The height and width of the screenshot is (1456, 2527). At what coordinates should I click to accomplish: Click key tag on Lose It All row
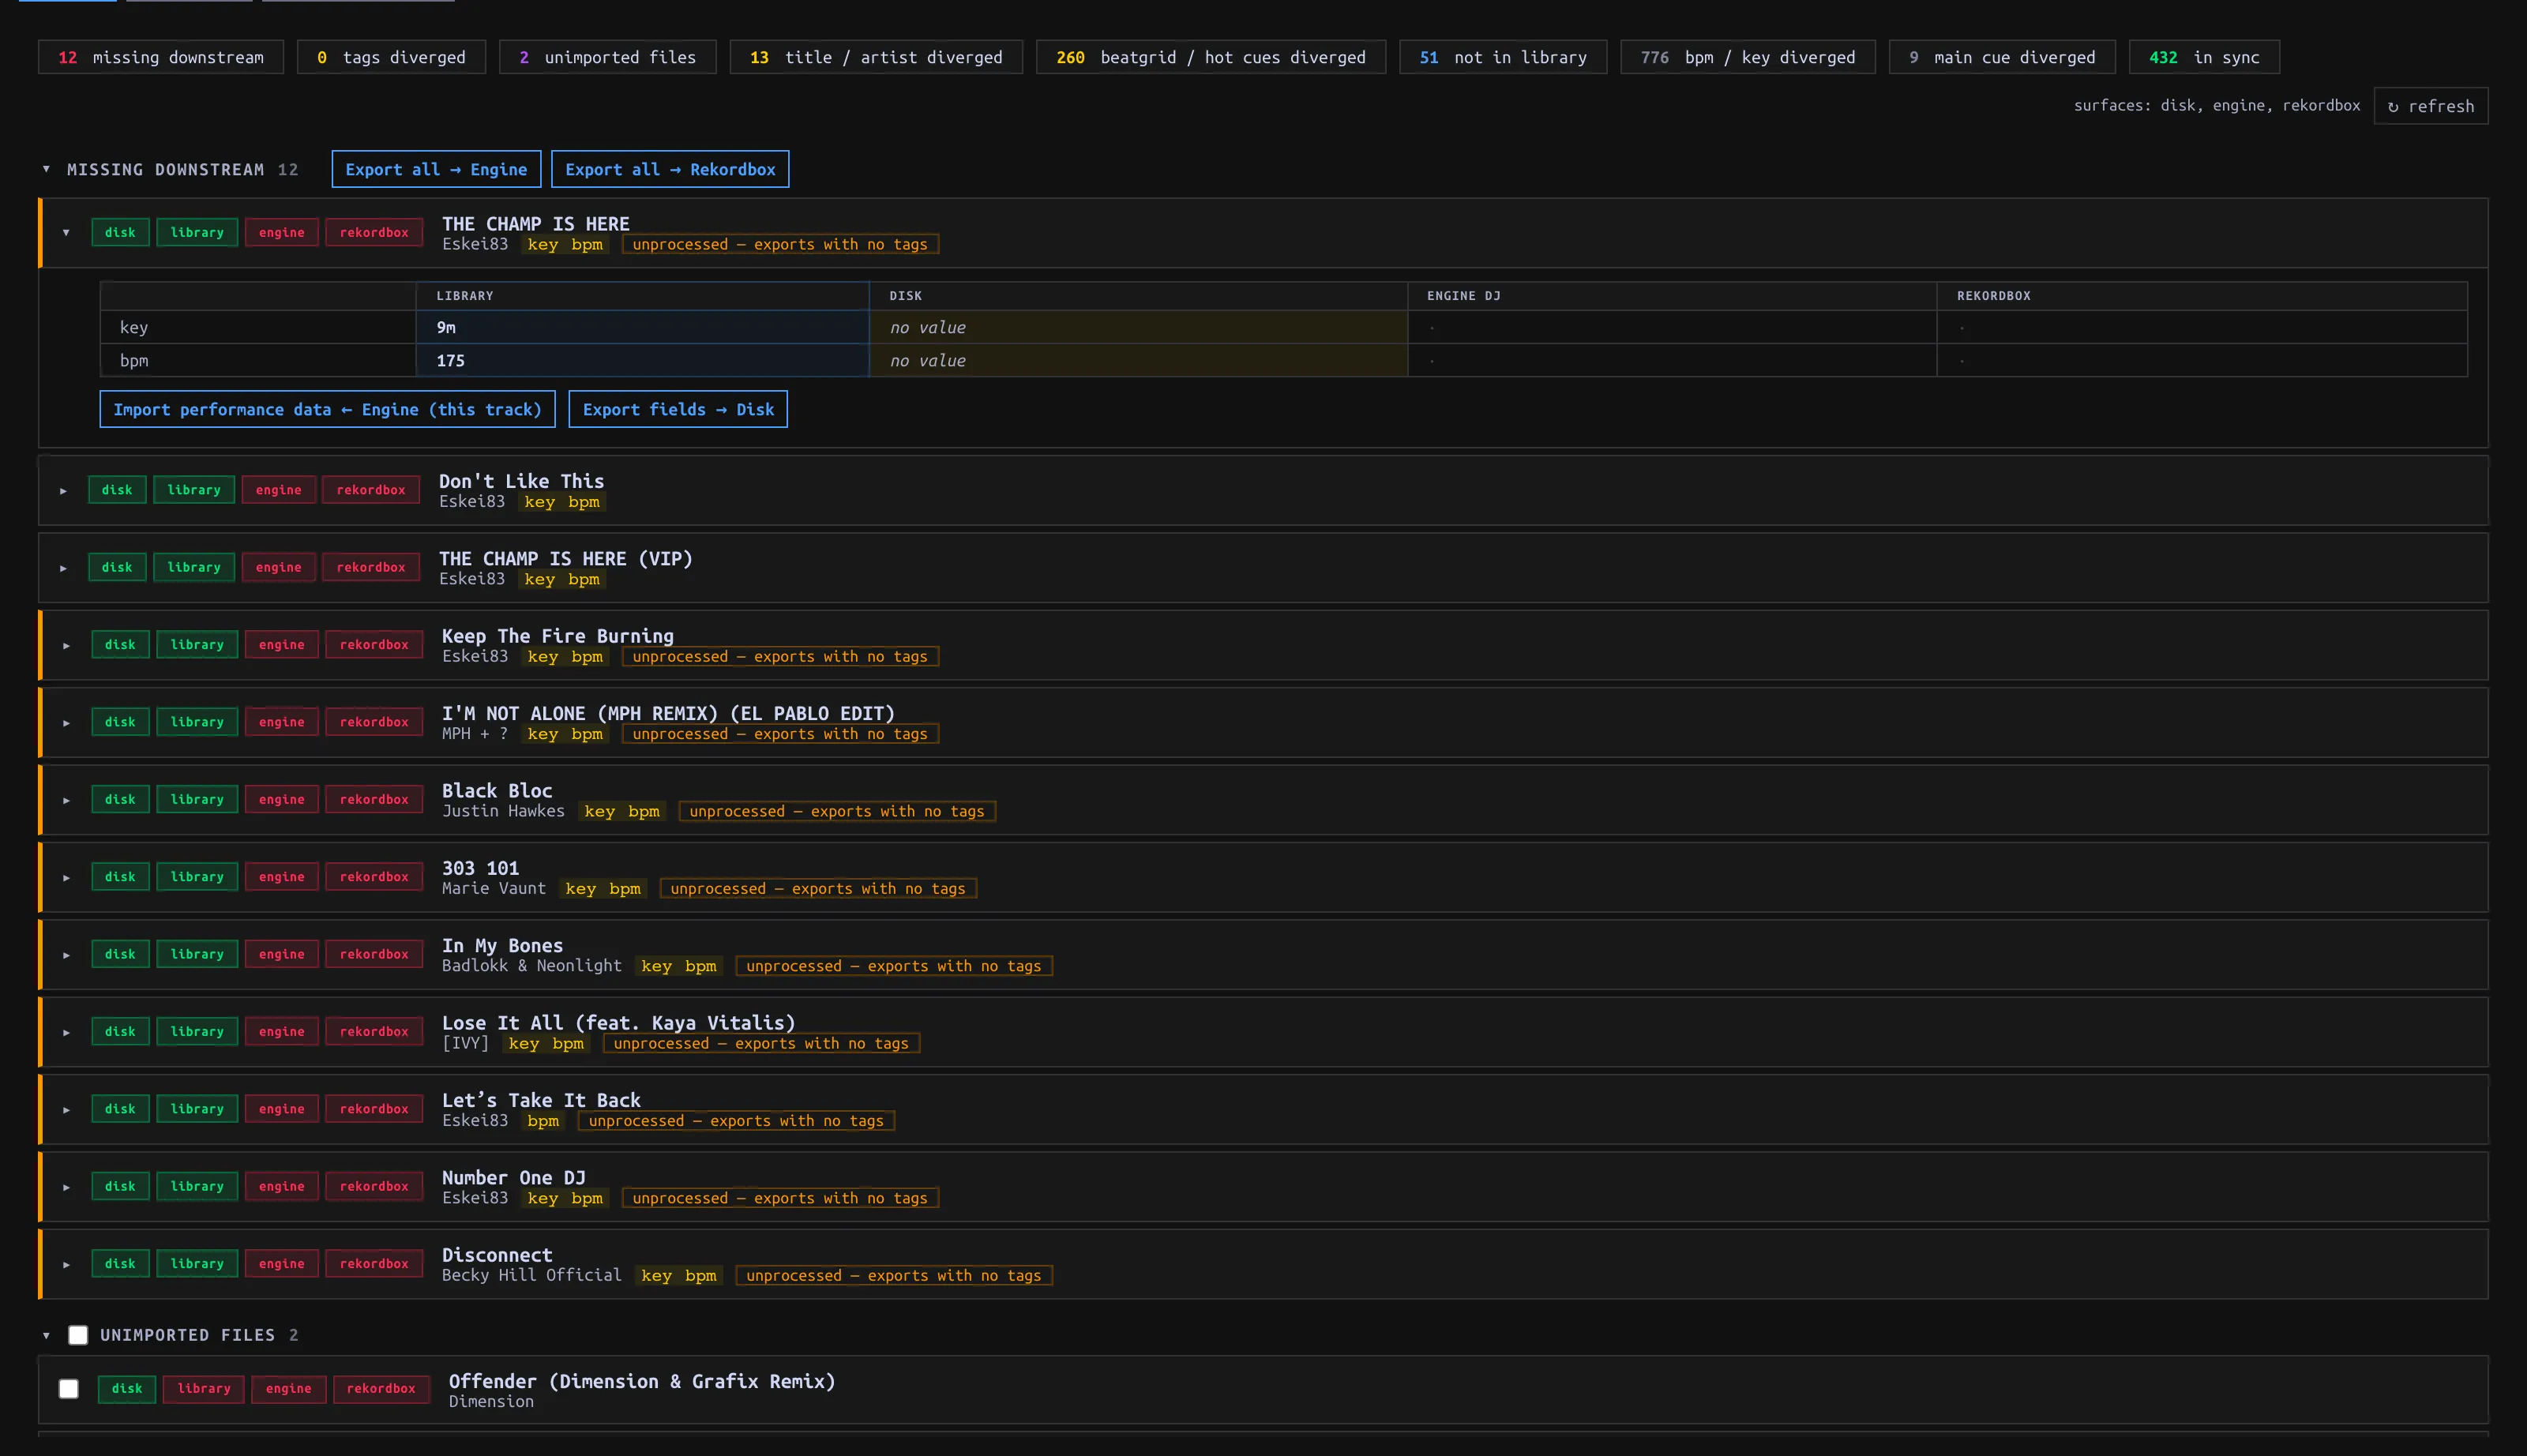click(524, 1043)
